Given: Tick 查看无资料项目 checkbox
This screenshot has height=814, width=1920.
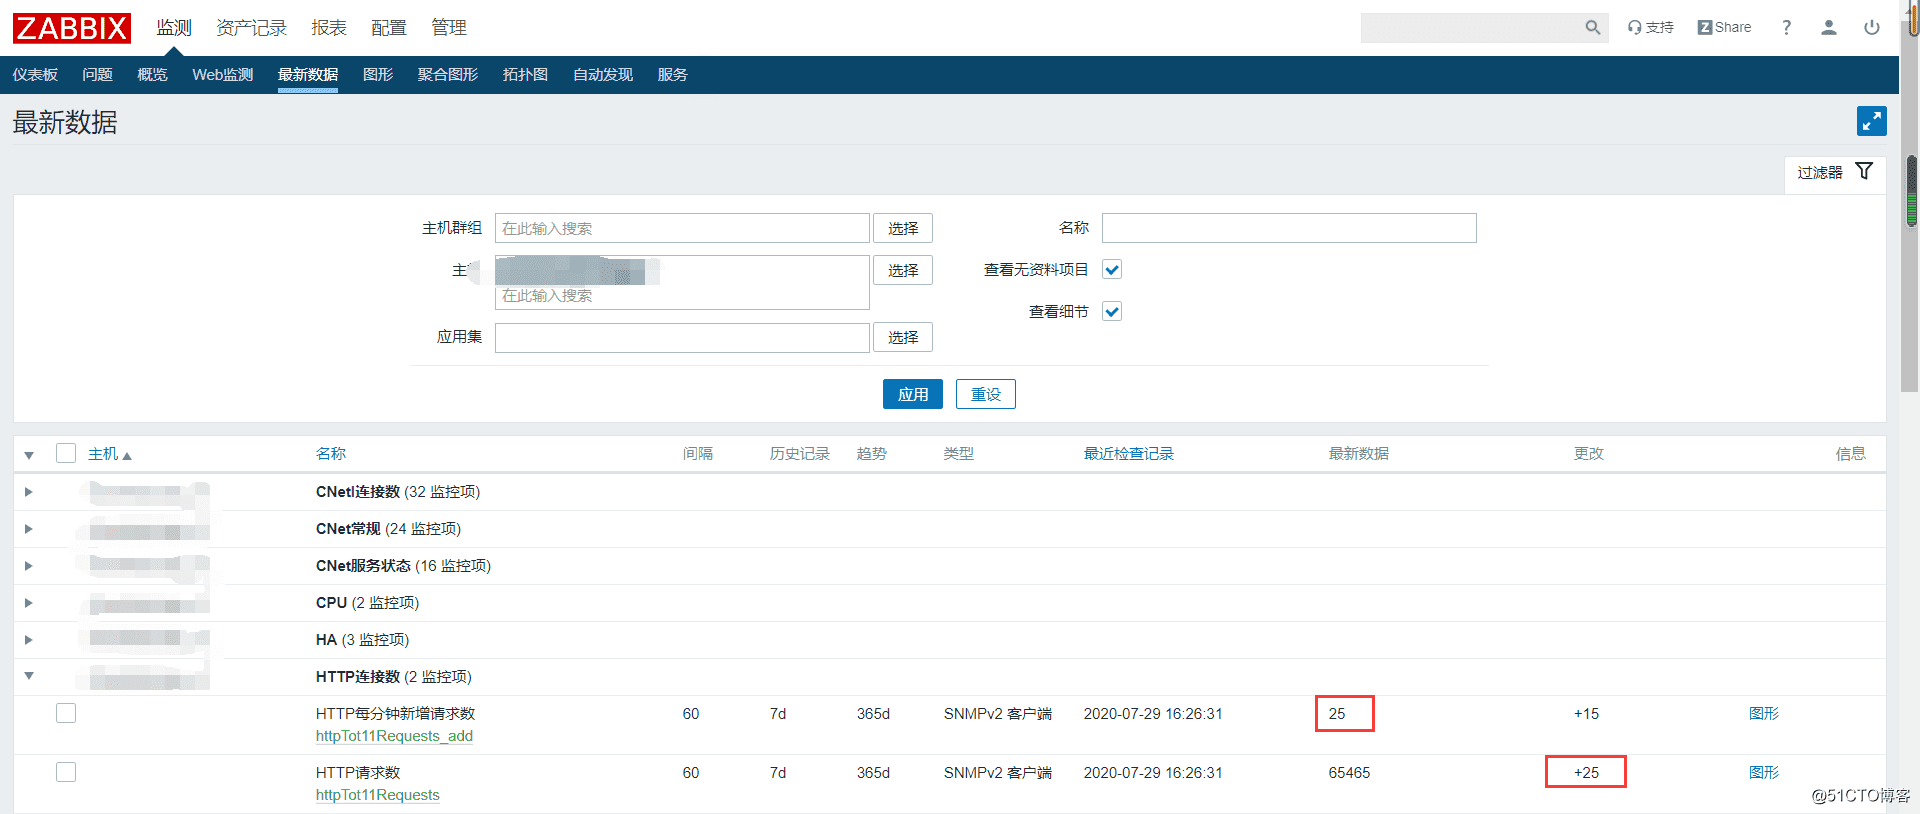Looking at the screenshot, I should tap(1112, 269).
